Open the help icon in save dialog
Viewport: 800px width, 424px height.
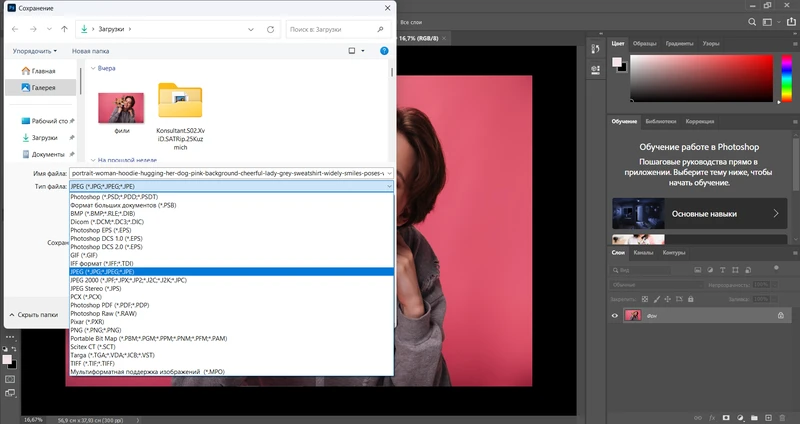(383, 50)
